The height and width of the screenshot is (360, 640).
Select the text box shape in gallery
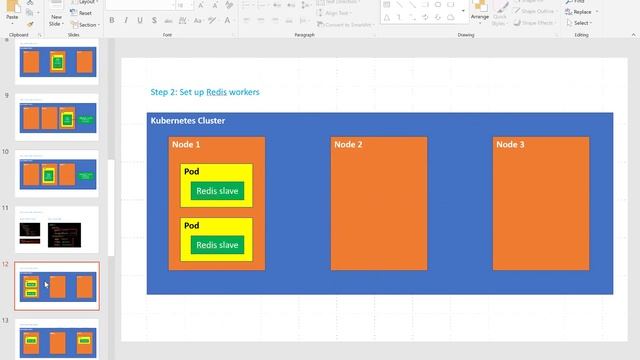coord(387,4)
